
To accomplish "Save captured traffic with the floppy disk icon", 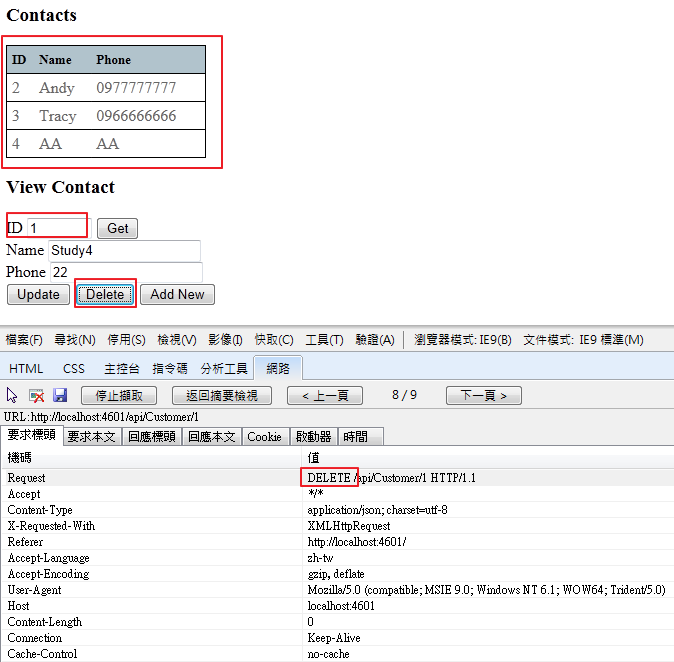I will click(x=60, y=395).
